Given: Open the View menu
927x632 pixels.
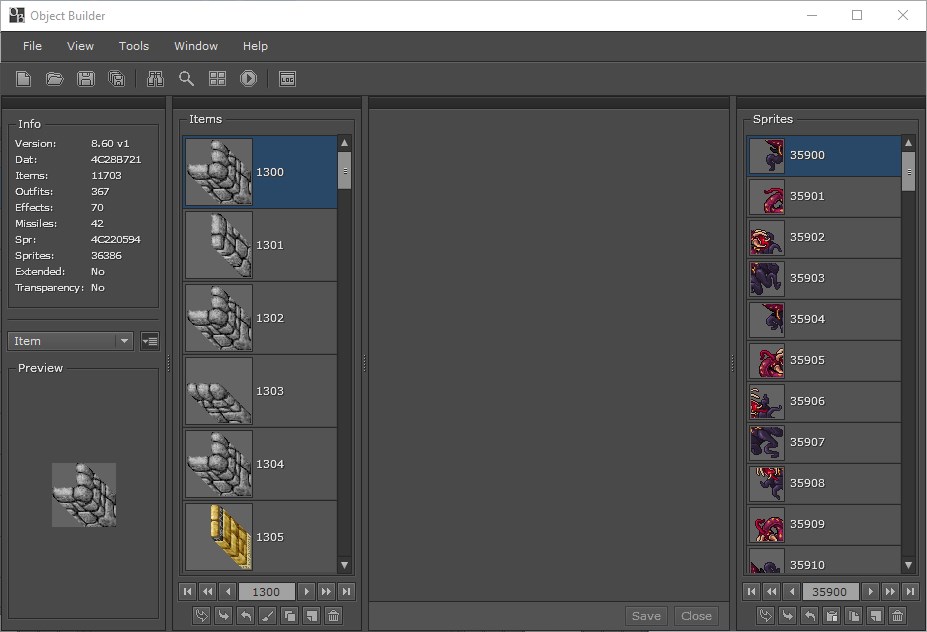Looking at the screenshot, I should pyautogui.click(x=80, y=46).
